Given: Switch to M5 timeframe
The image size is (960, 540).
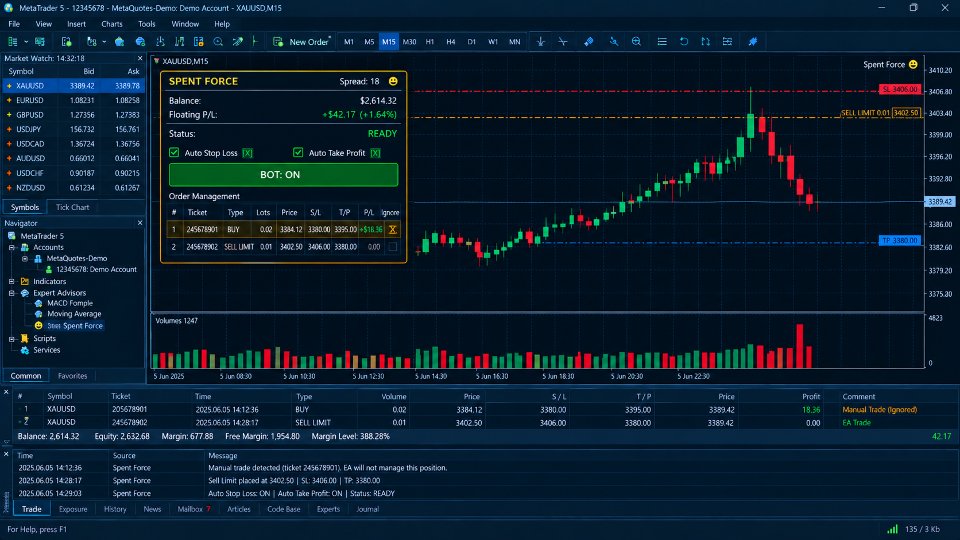Looking at the screenshot, I should coord(369,42).
